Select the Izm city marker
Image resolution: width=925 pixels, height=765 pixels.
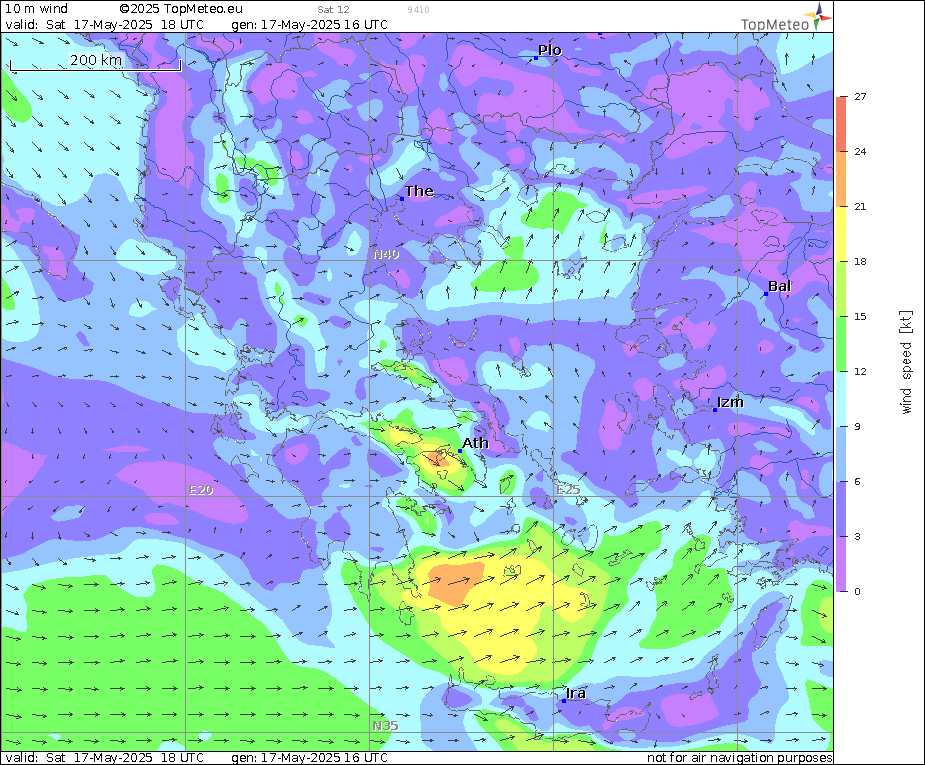tap(715, 409)
